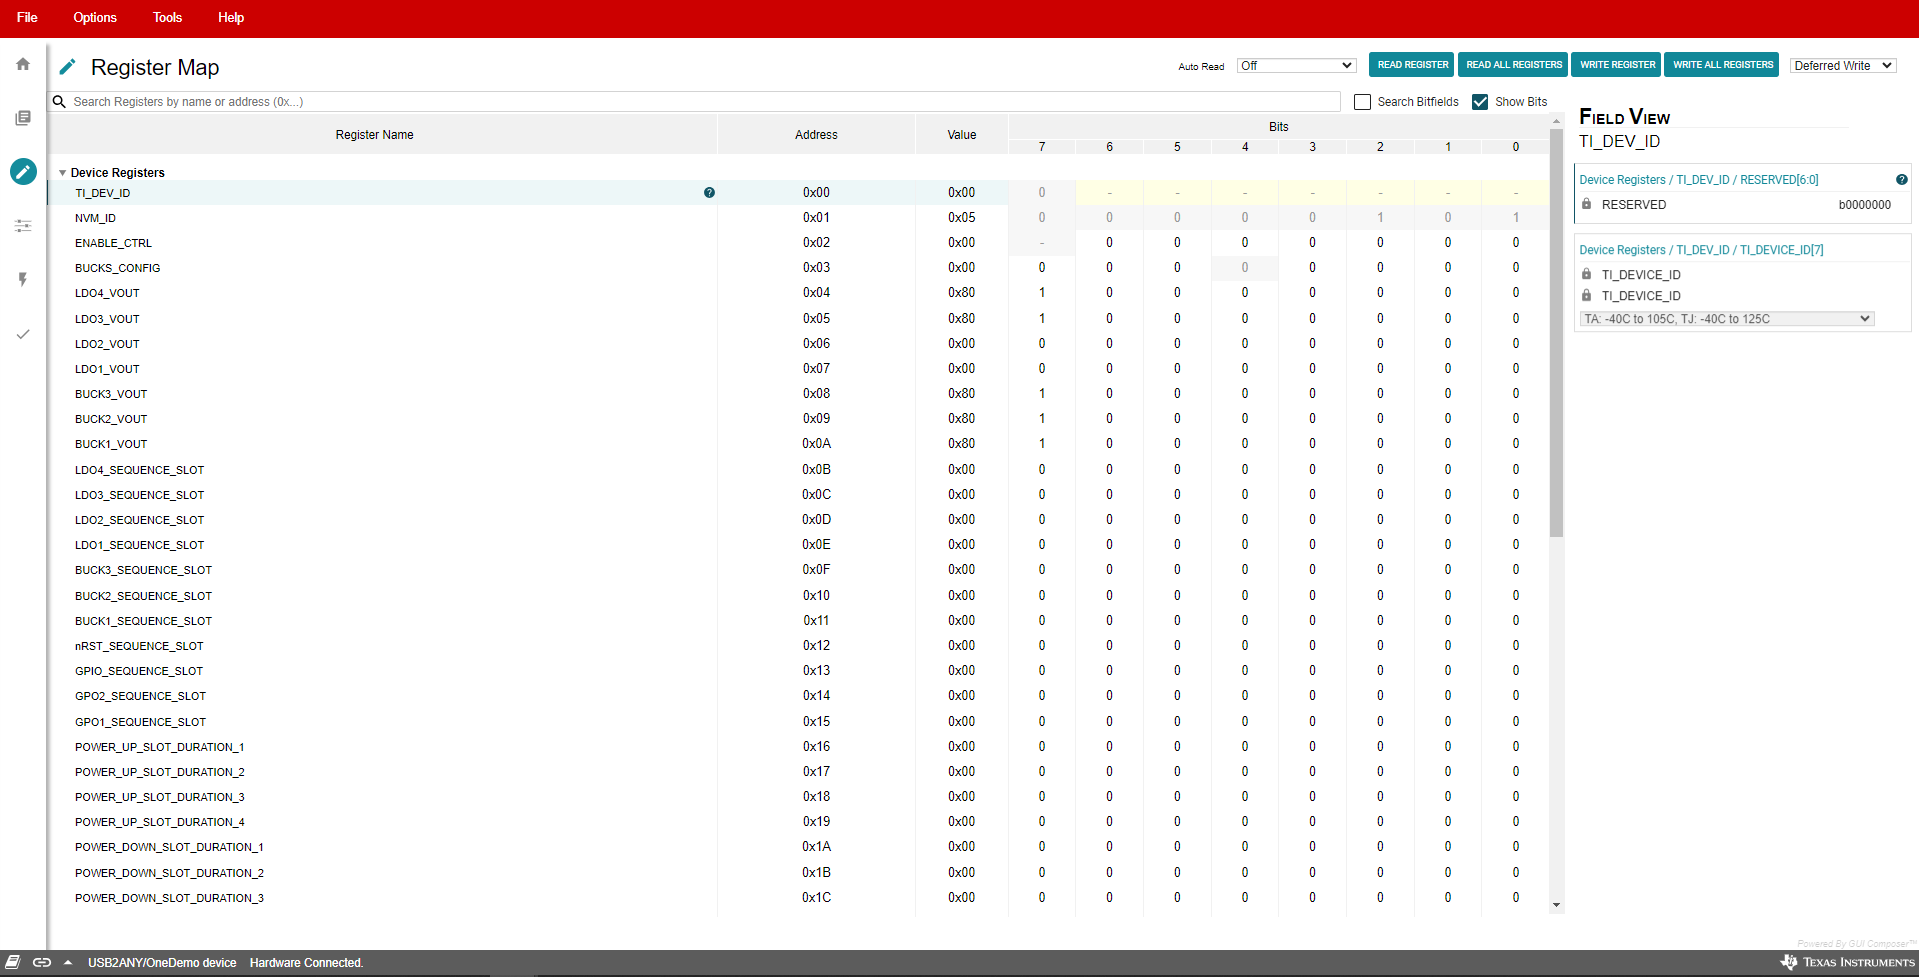Viewport: 1919px width, 977px height.
Task: Open the Auto Read dropdown
Action: (x=1296, y=66)
